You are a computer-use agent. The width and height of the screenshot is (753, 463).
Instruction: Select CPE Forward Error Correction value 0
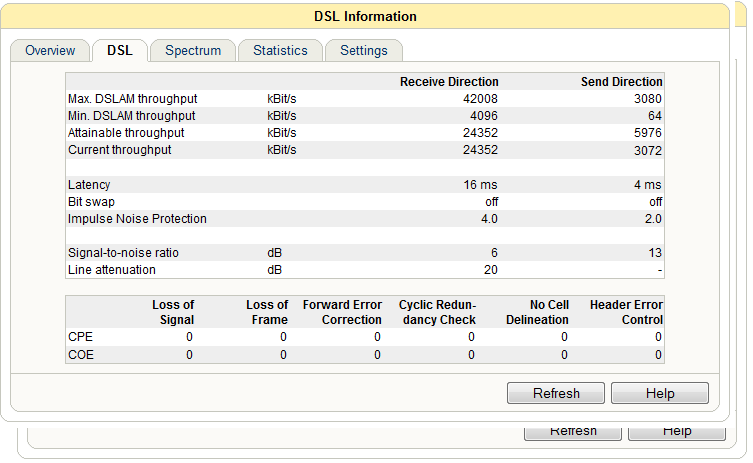pyautogui.click(x=377, y=337)
